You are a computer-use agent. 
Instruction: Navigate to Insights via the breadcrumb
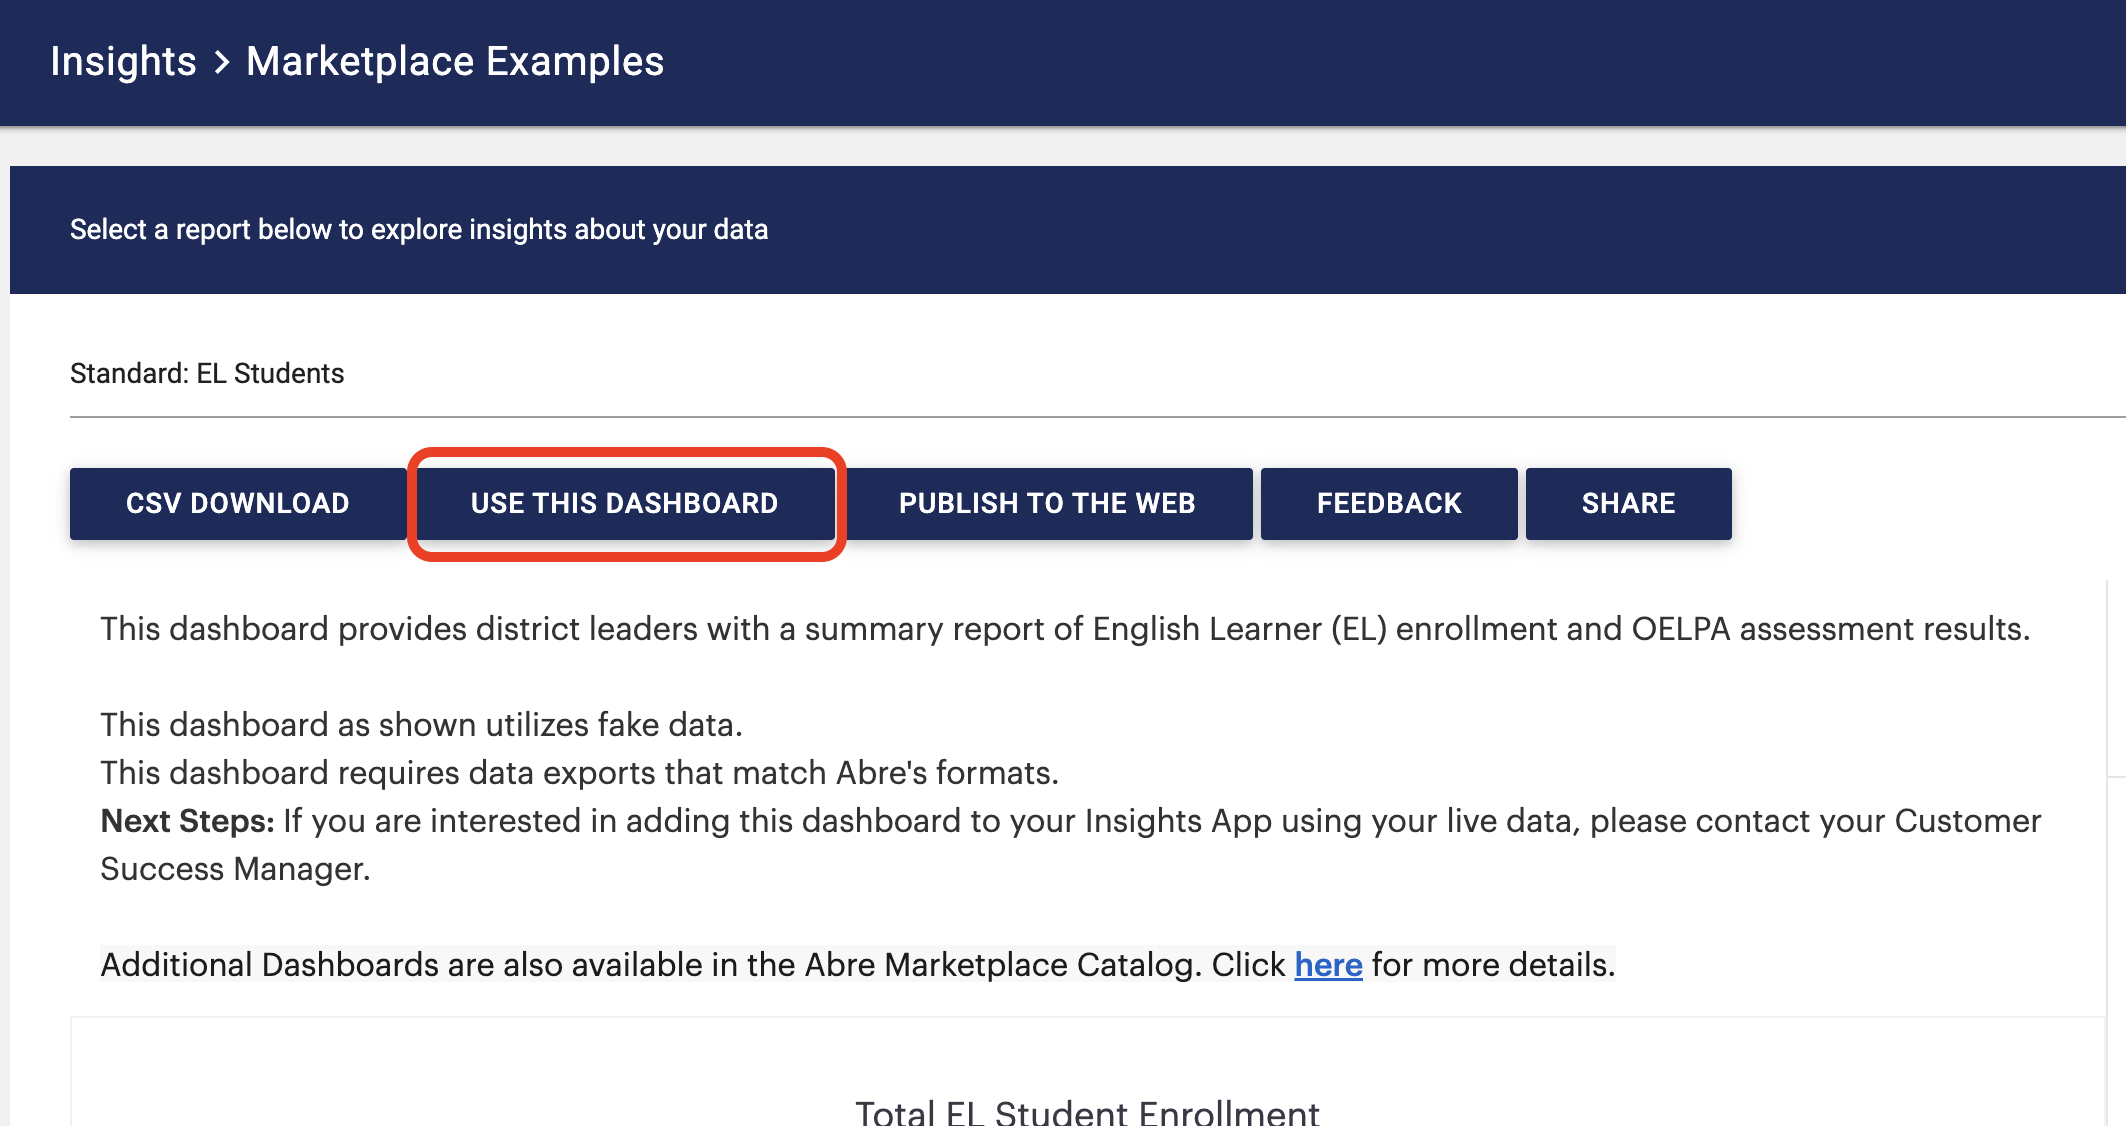coord(123,60)
